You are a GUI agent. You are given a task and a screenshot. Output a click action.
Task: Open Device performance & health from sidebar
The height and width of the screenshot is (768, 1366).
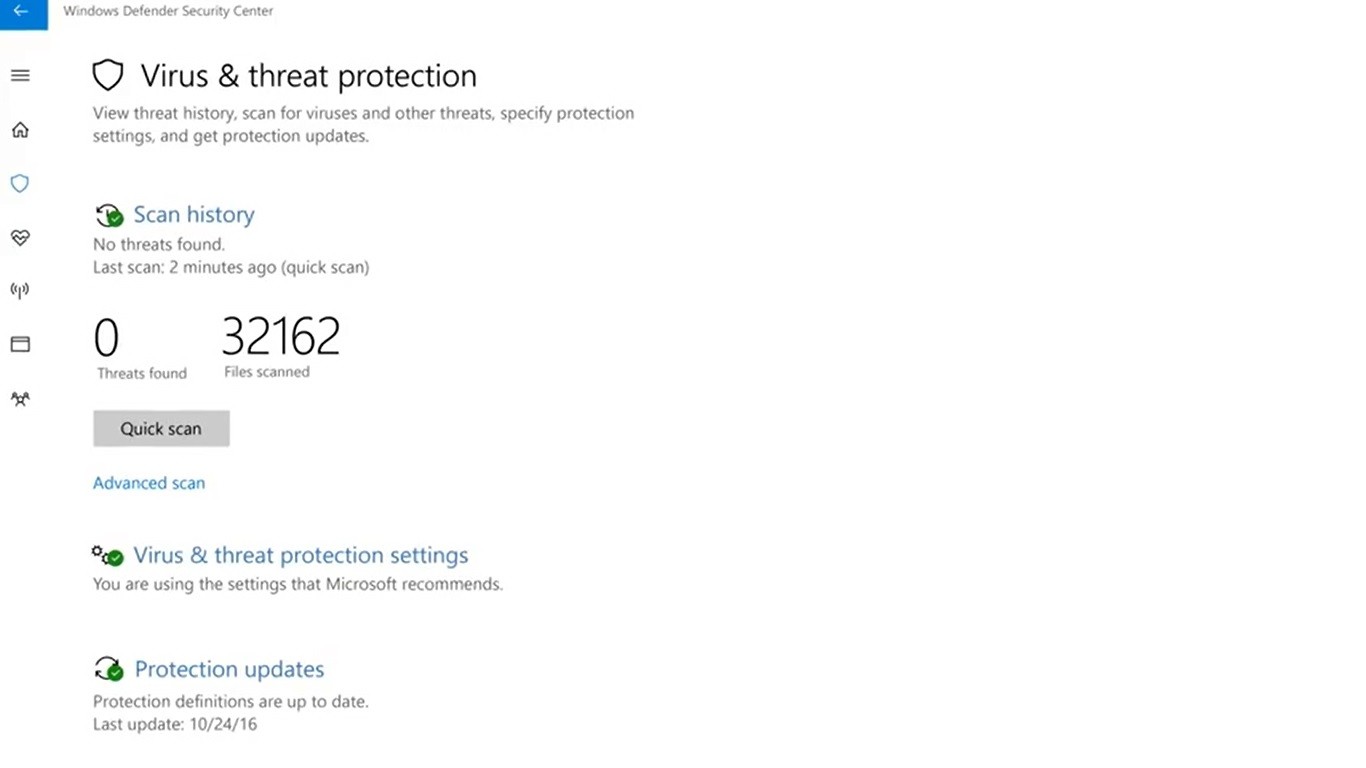pyautogui.click(x=19, y=237)
